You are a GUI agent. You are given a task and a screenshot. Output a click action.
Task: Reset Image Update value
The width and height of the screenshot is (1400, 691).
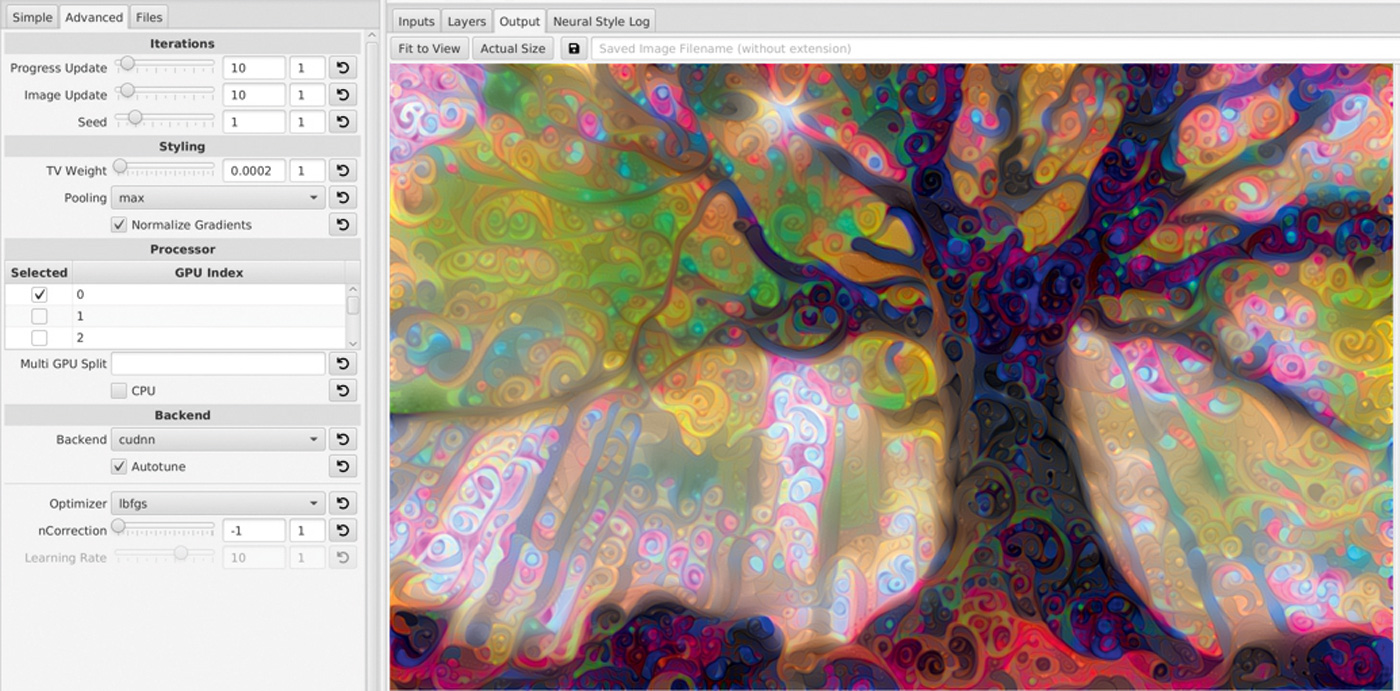pos(342,95)
